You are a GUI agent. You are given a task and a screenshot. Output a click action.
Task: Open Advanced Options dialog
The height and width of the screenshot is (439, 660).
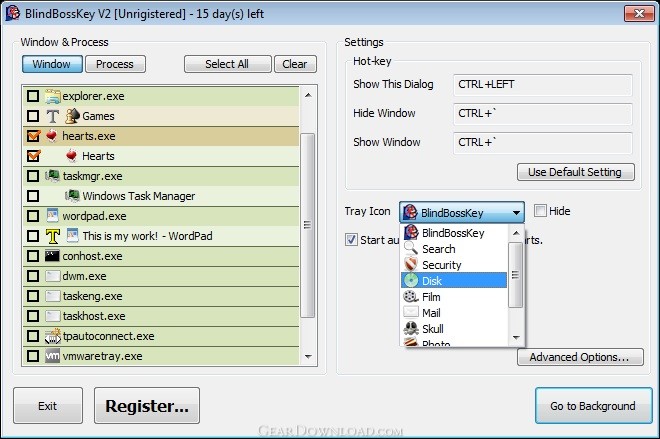click(580, 357)
